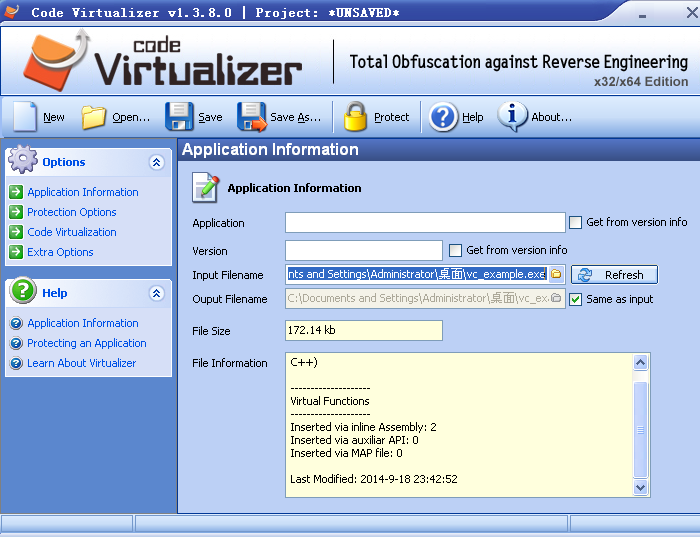This screenshot has width=700, height=537.
Task: Click the Application Information notepad pencil icon
Action: point(205,187)
